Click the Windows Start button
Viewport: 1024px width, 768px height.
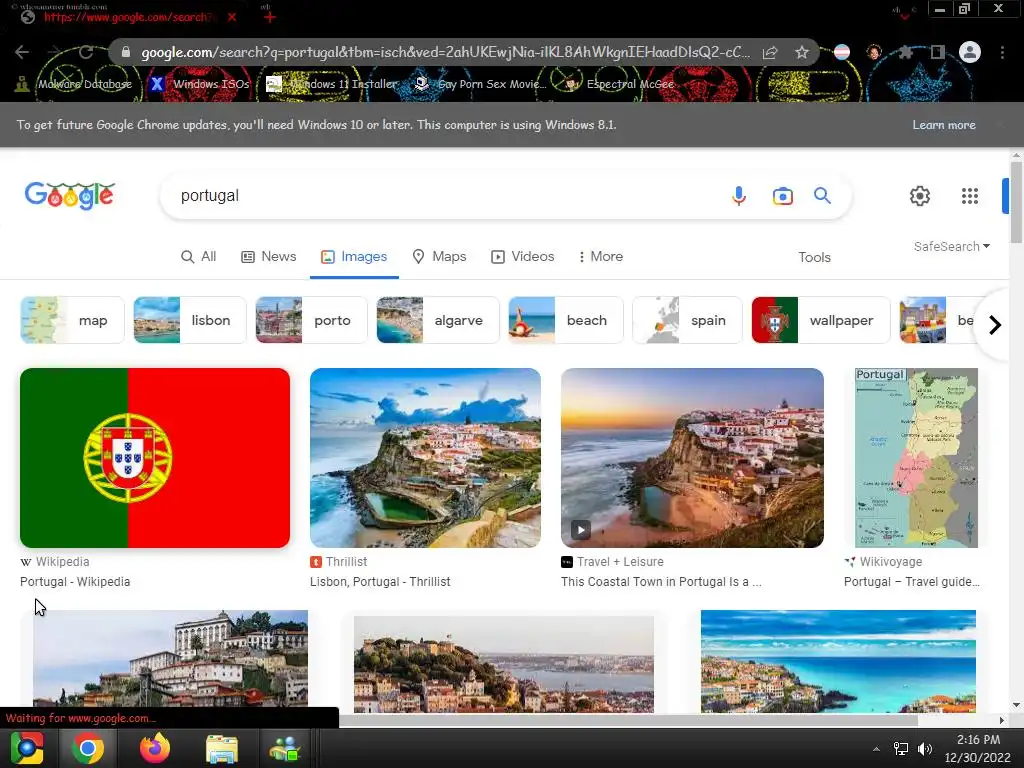[27, 748]
